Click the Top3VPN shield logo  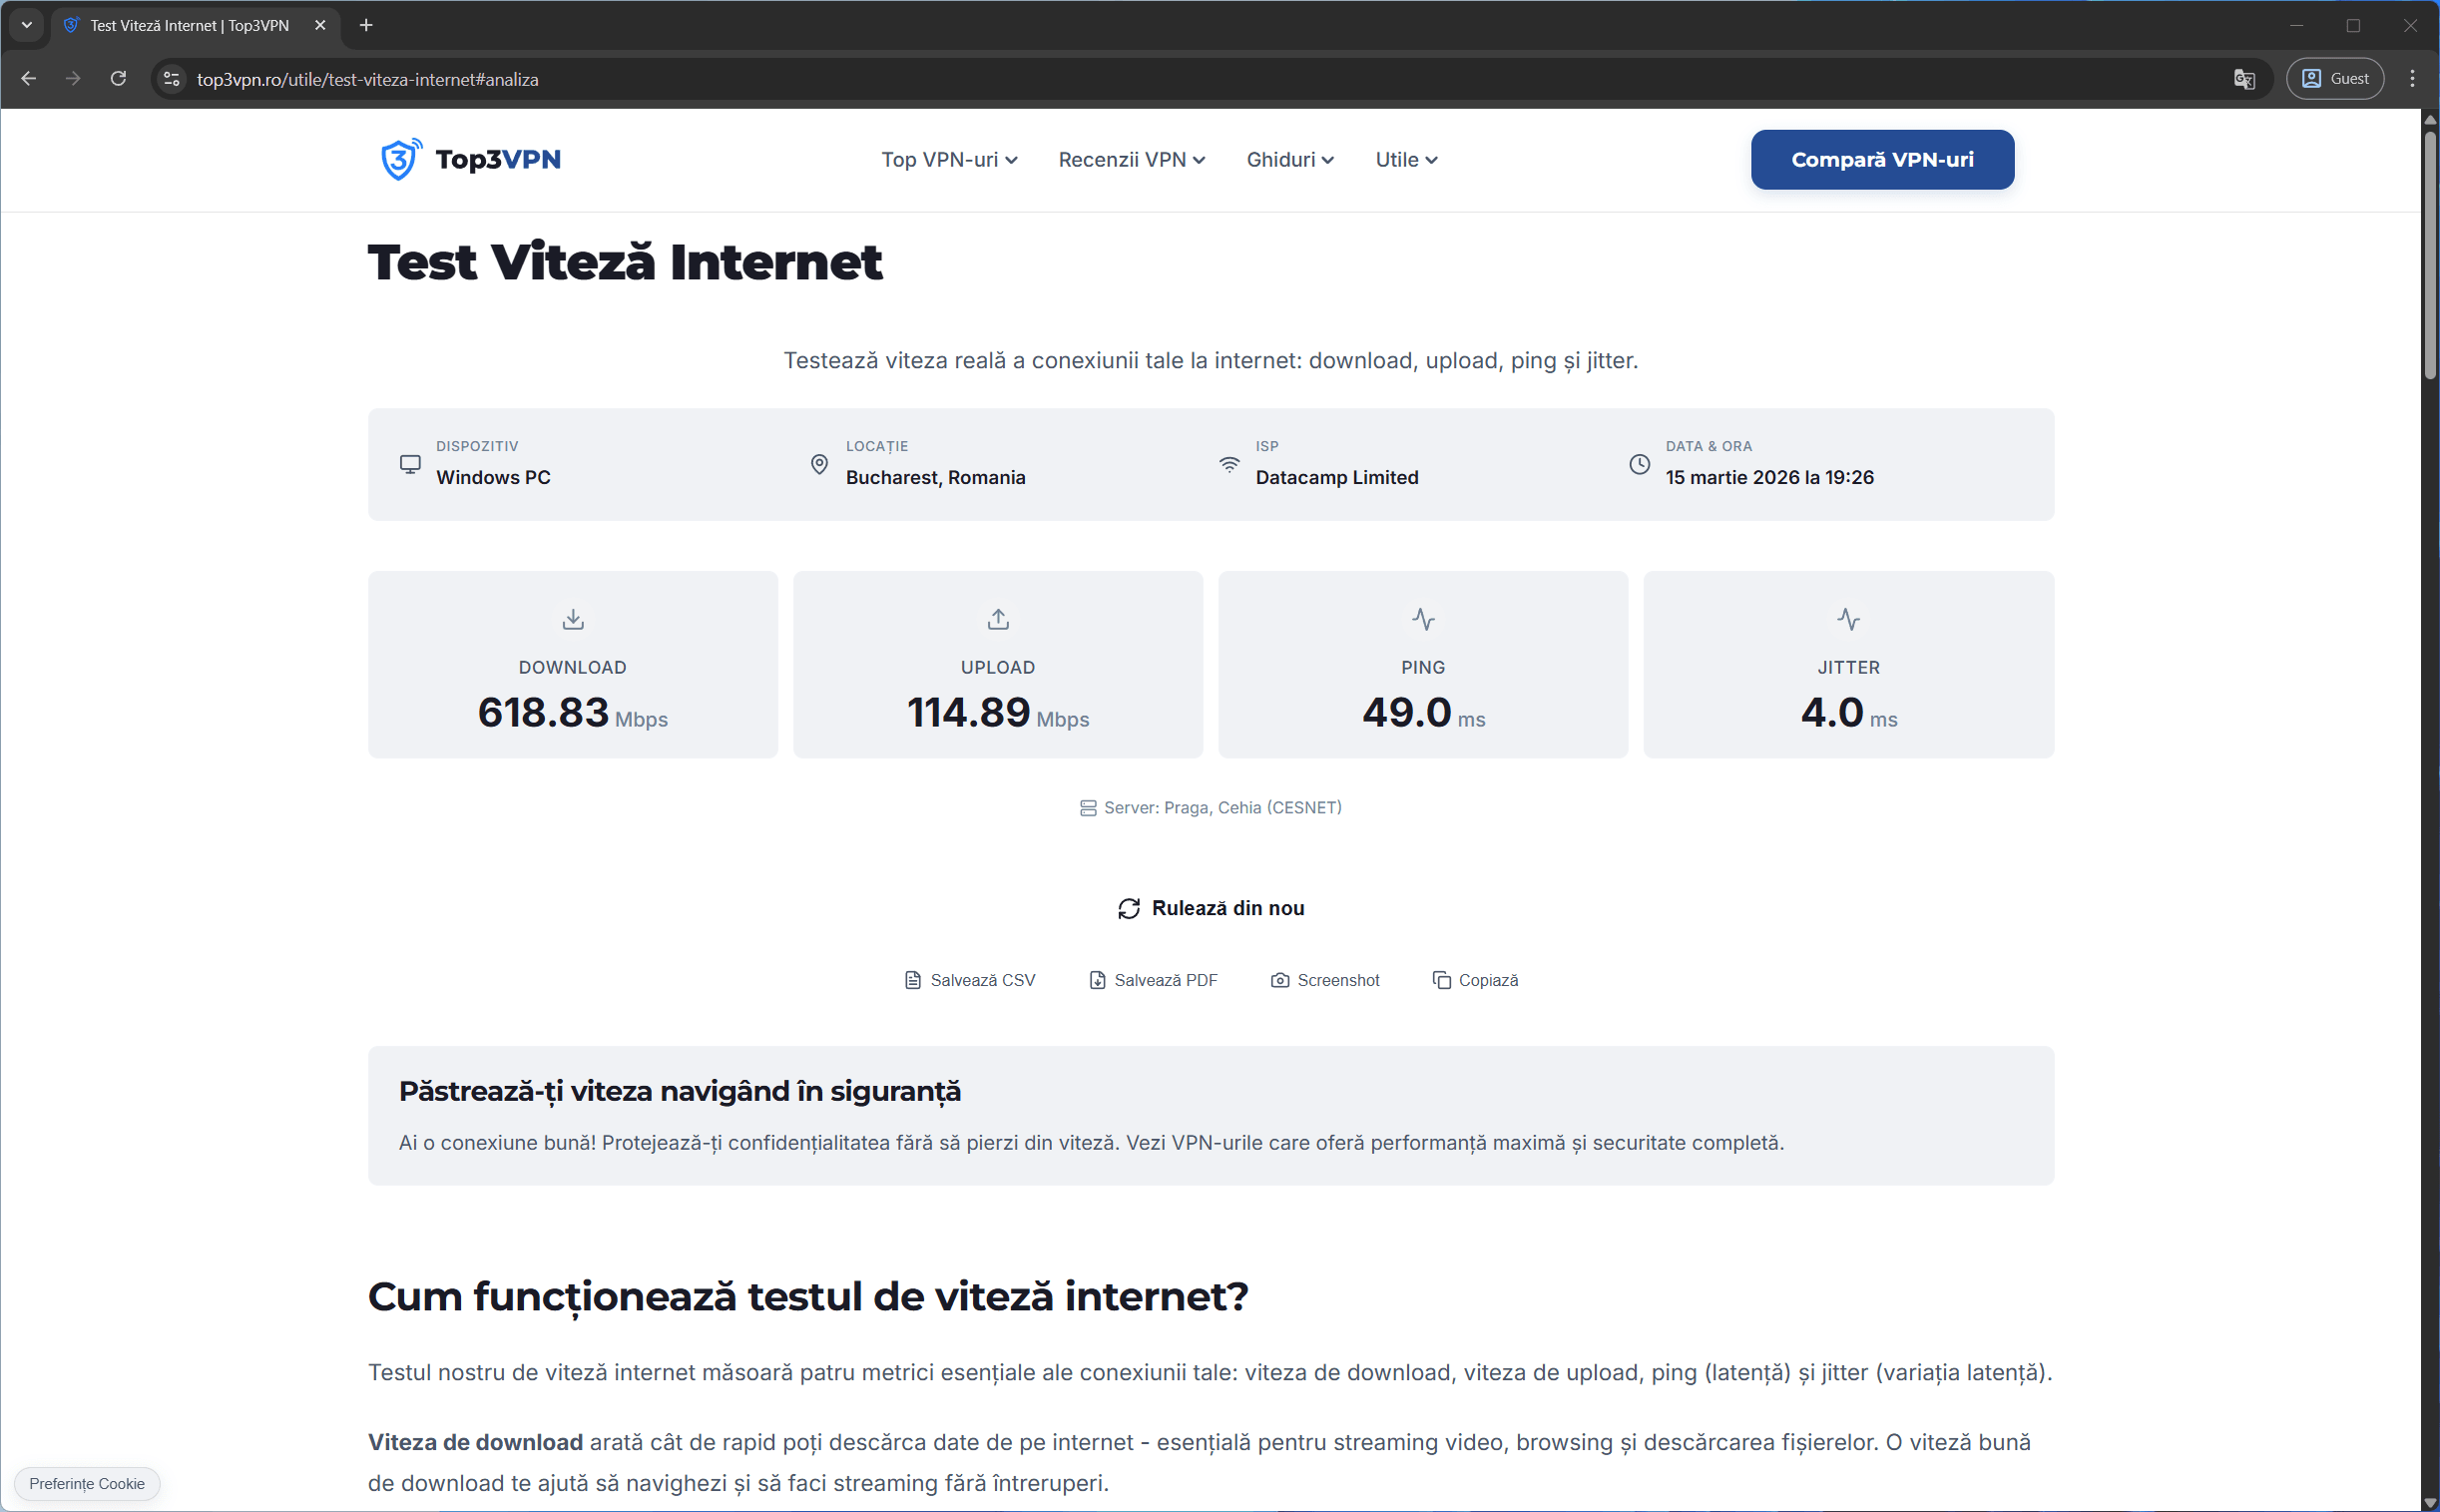point(402,159)
